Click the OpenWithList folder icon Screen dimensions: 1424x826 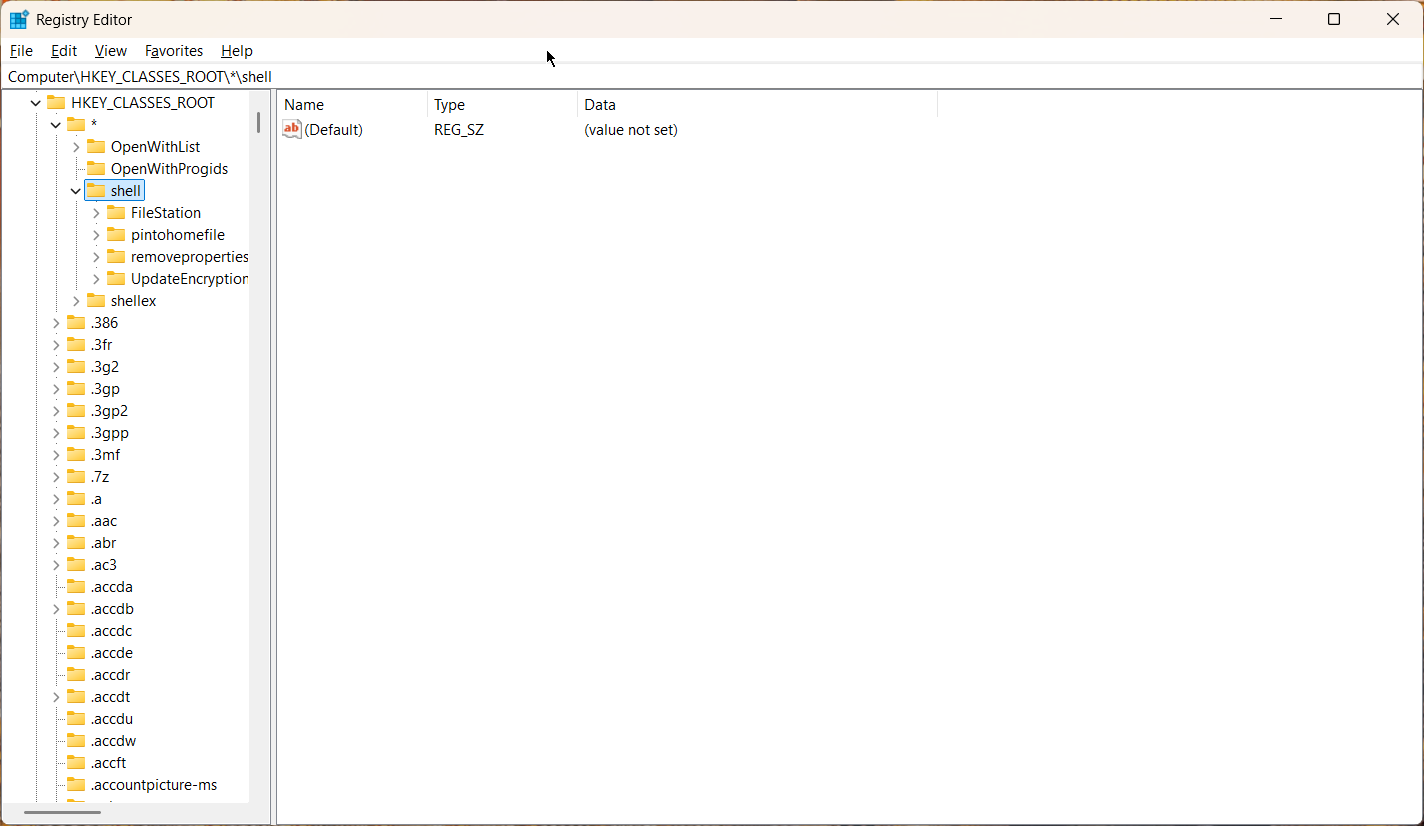pyautogui.click(x=96, y=146)
